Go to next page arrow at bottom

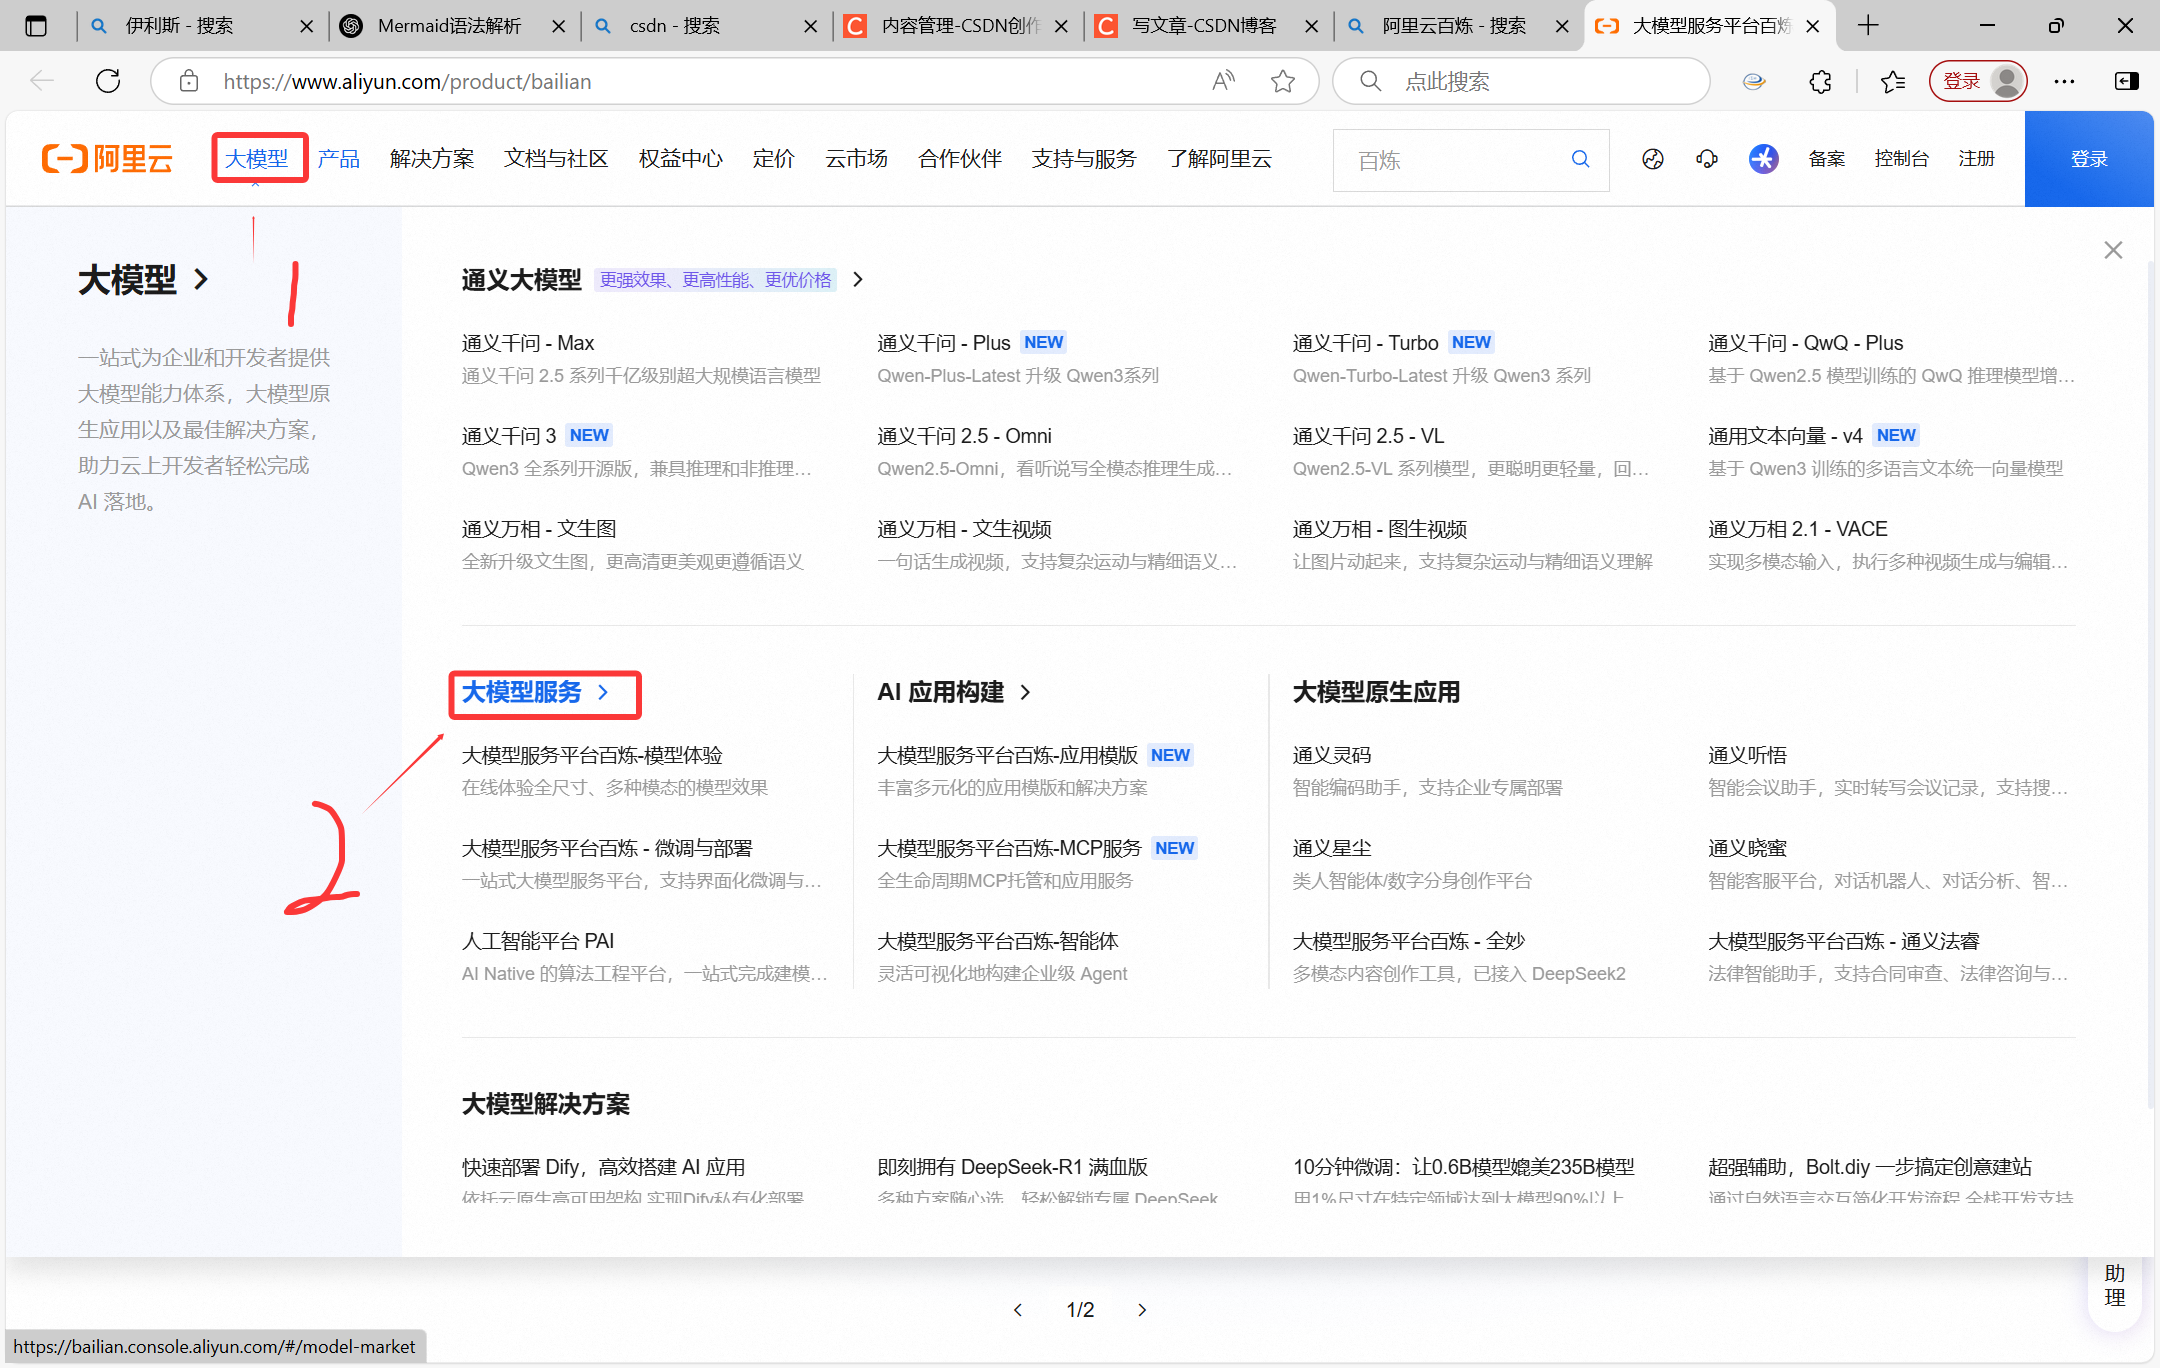pyautogui.click(x=1142, y=1310)
